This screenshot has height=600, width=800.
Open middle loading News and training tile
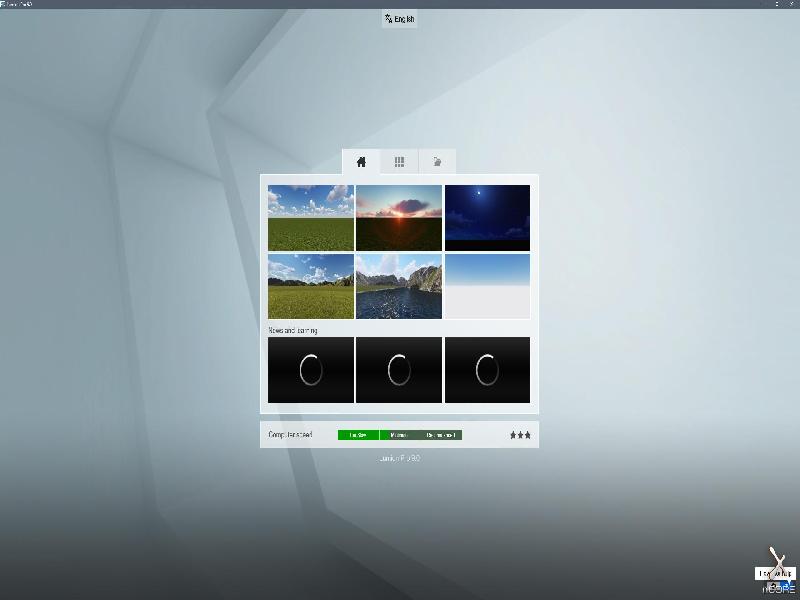click(399, 370)
